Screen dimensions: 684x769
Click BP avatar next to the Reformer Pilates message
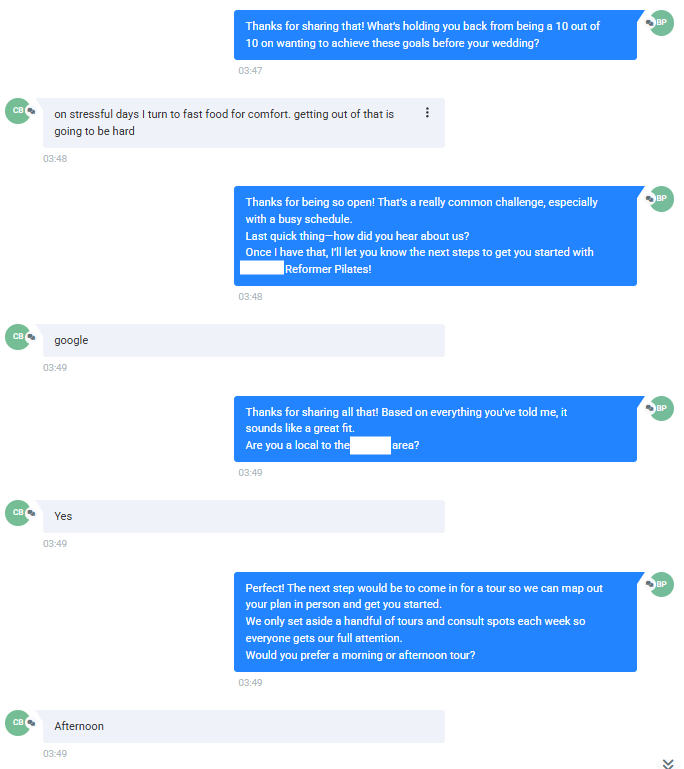661,199
